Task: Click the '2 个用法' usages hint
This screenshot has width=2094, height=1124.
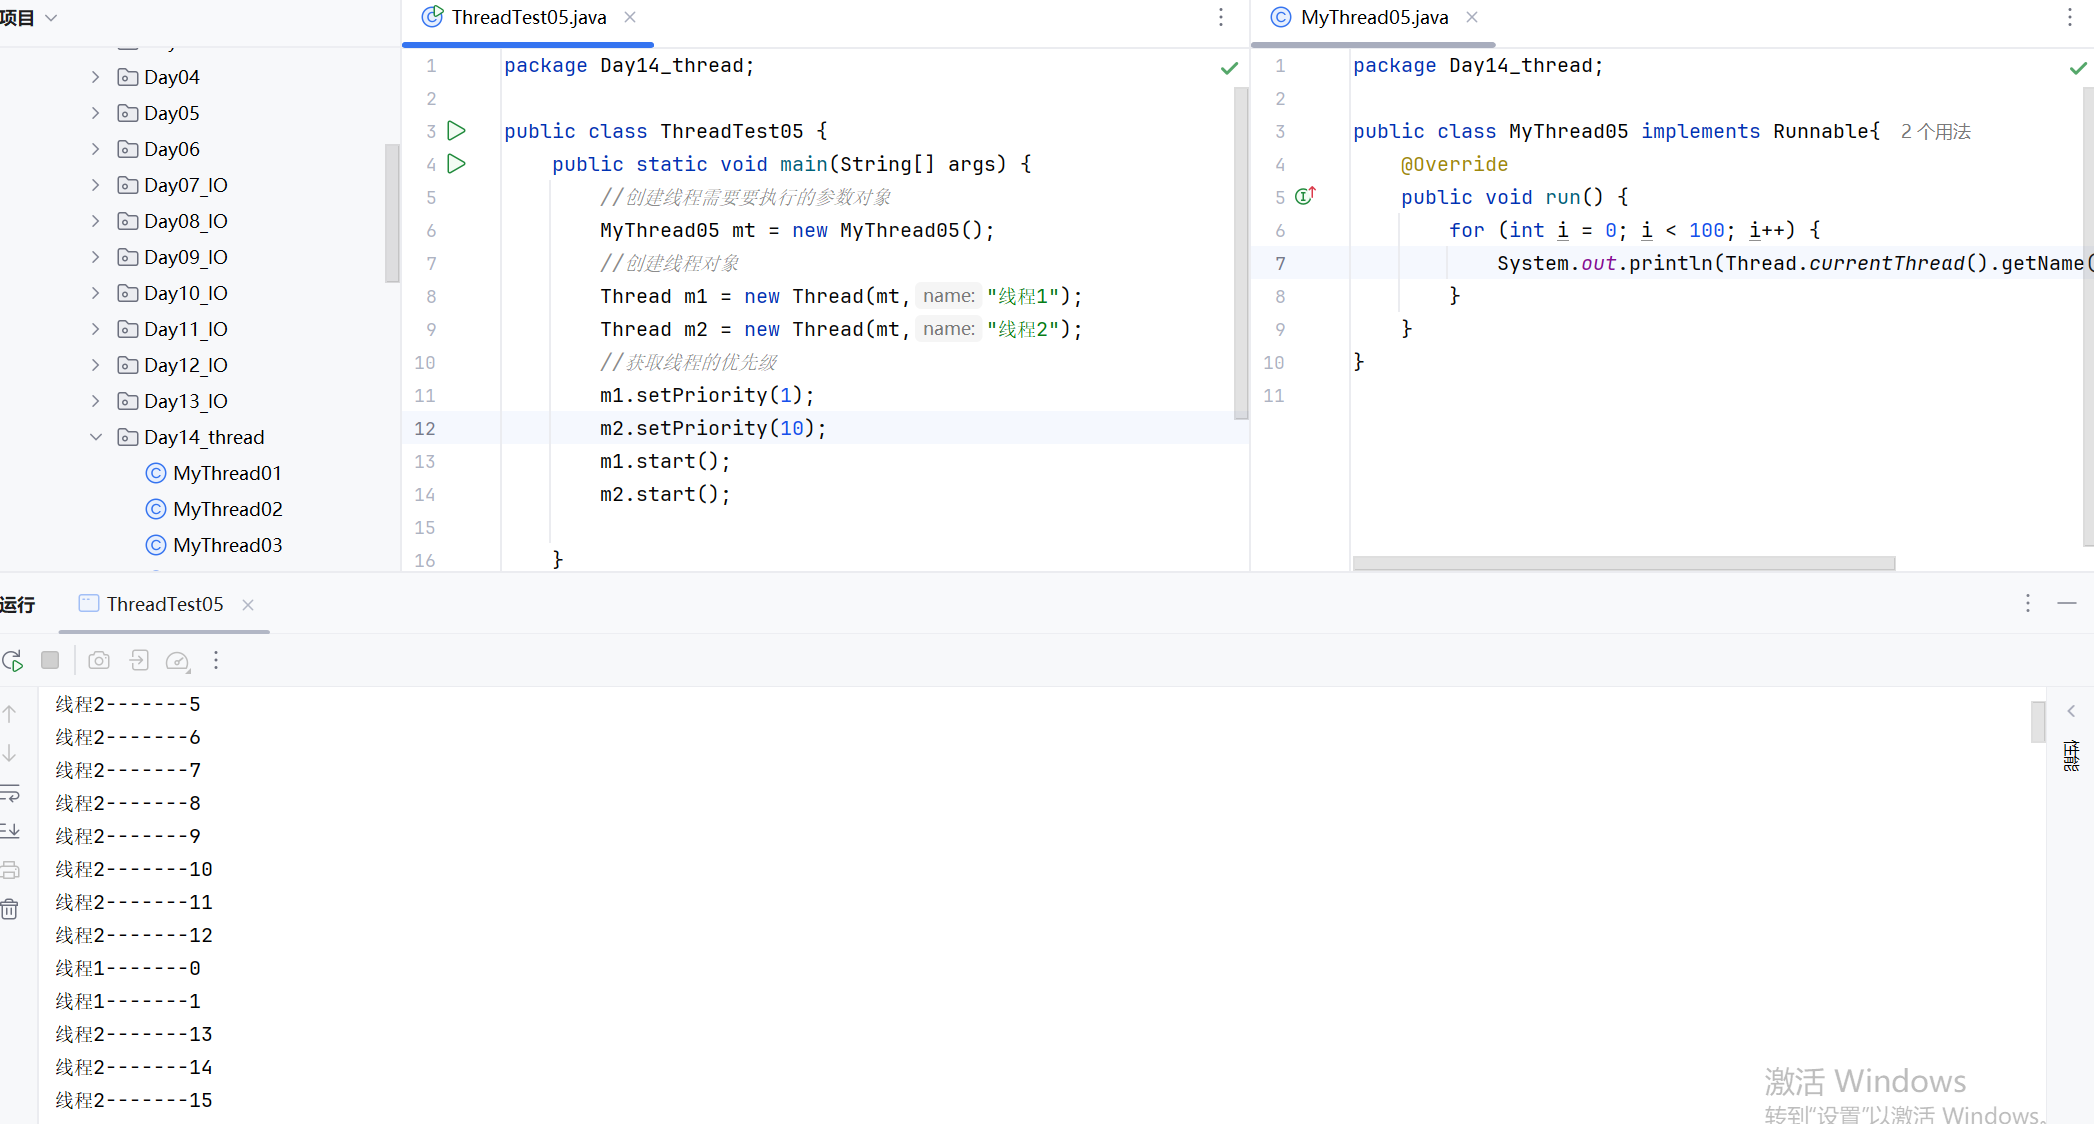Action: [x=1935, y=132]
